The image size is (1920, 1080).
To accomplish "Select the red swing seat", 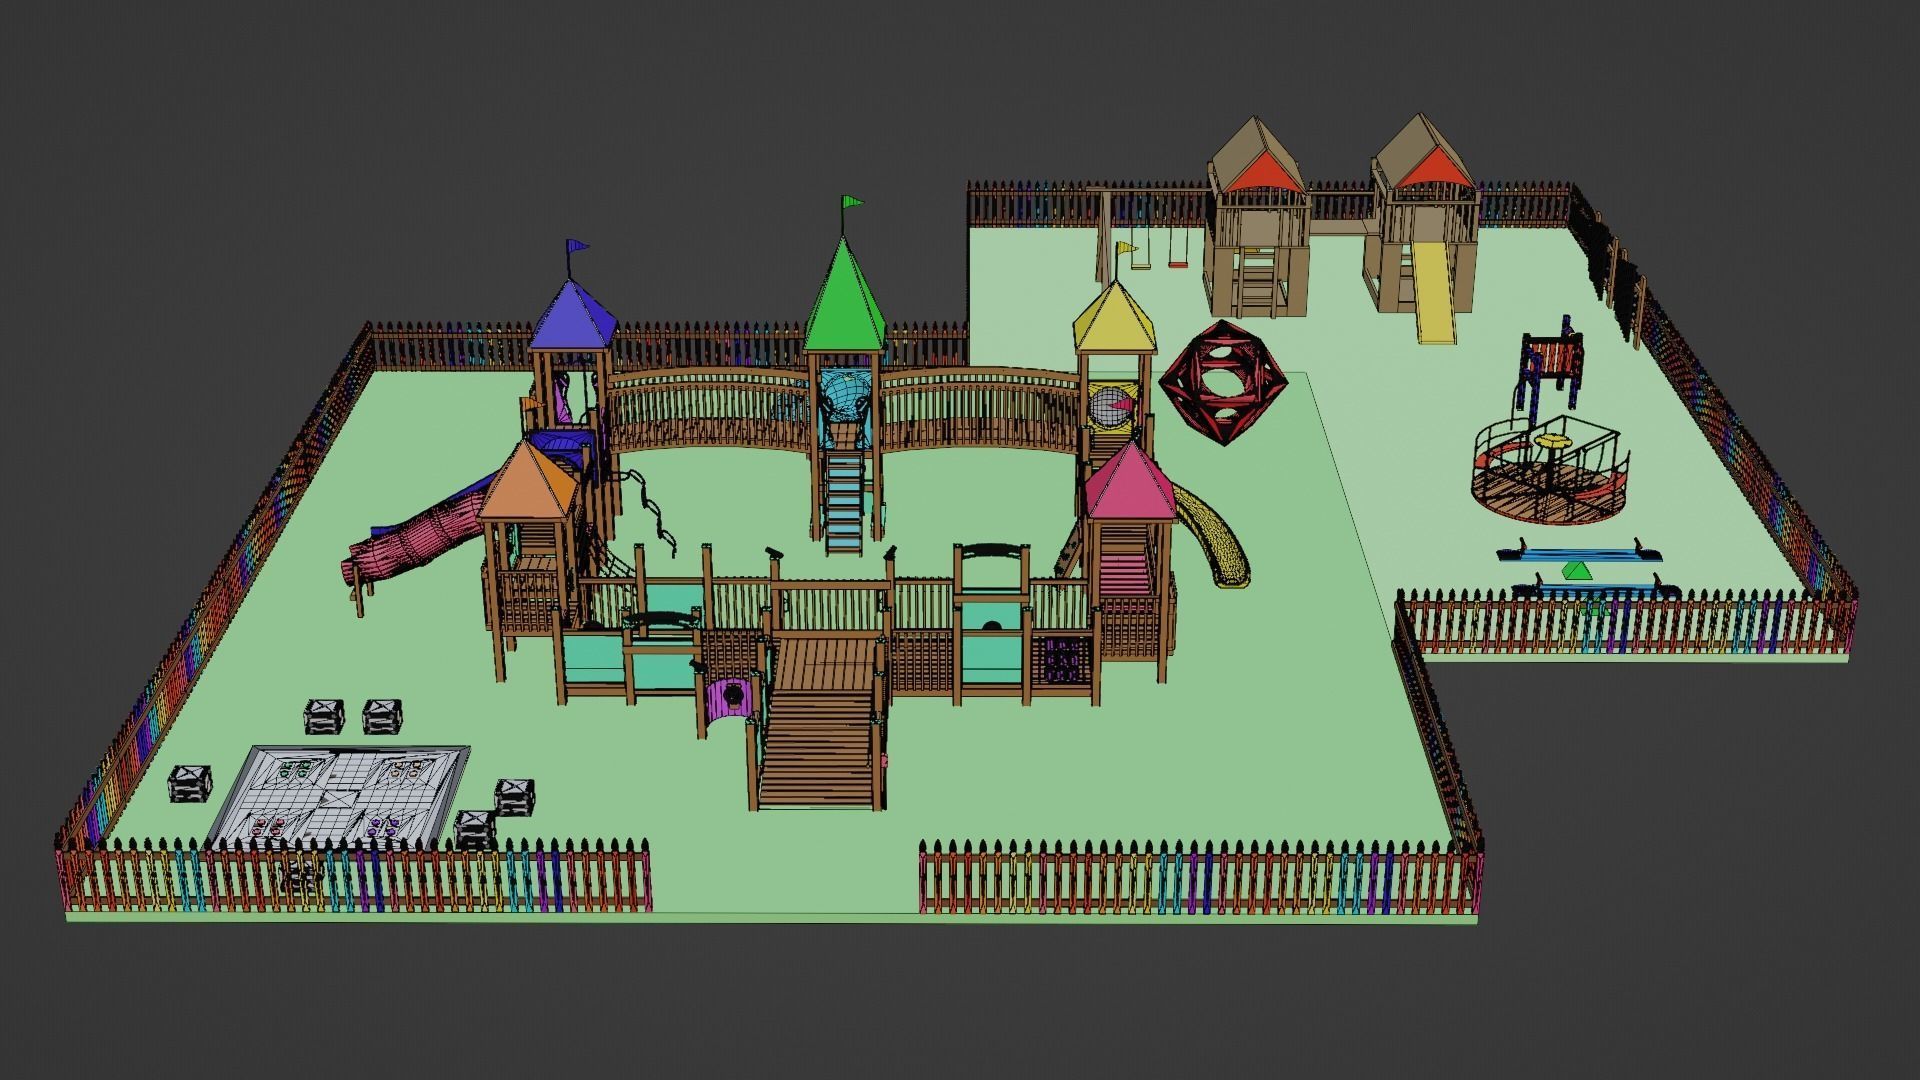I will pyautogui.click(x=1180, y=264).
